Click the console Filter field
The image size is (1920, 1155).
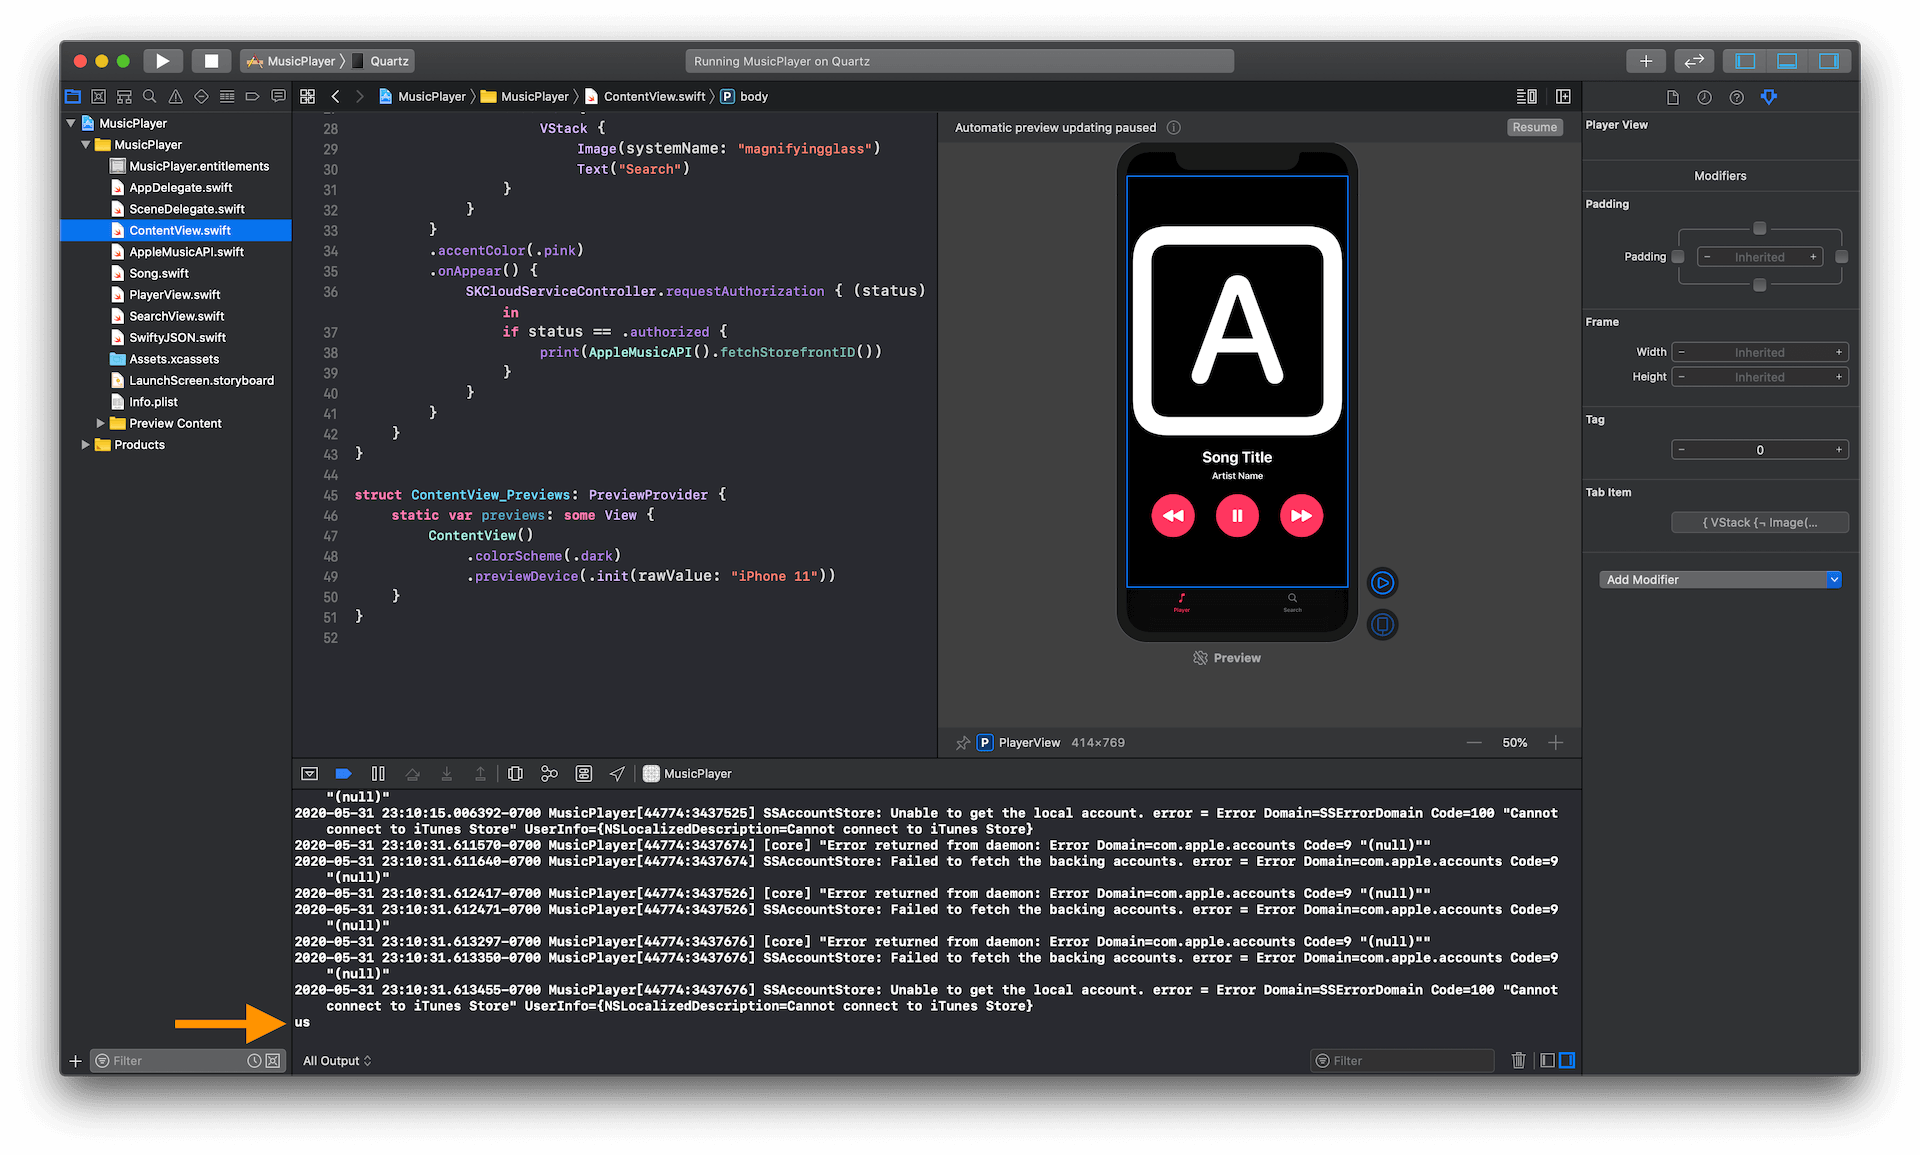click(x=1401, y=1060)
